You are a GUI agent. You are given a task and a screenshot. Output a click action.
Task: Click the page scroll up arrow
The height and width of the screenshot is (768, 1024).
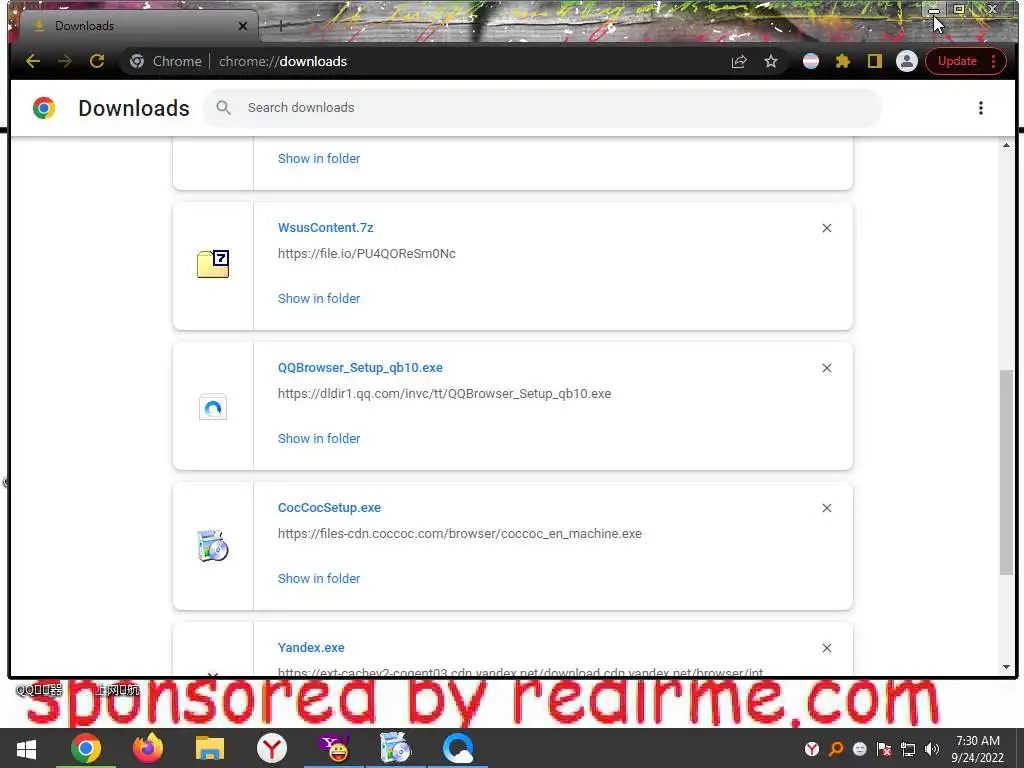click(x=1006, y=145)
